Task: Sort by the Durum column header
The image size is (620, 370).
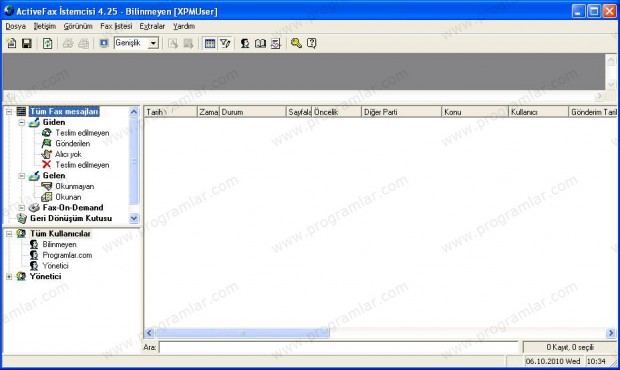Action: 253,112
